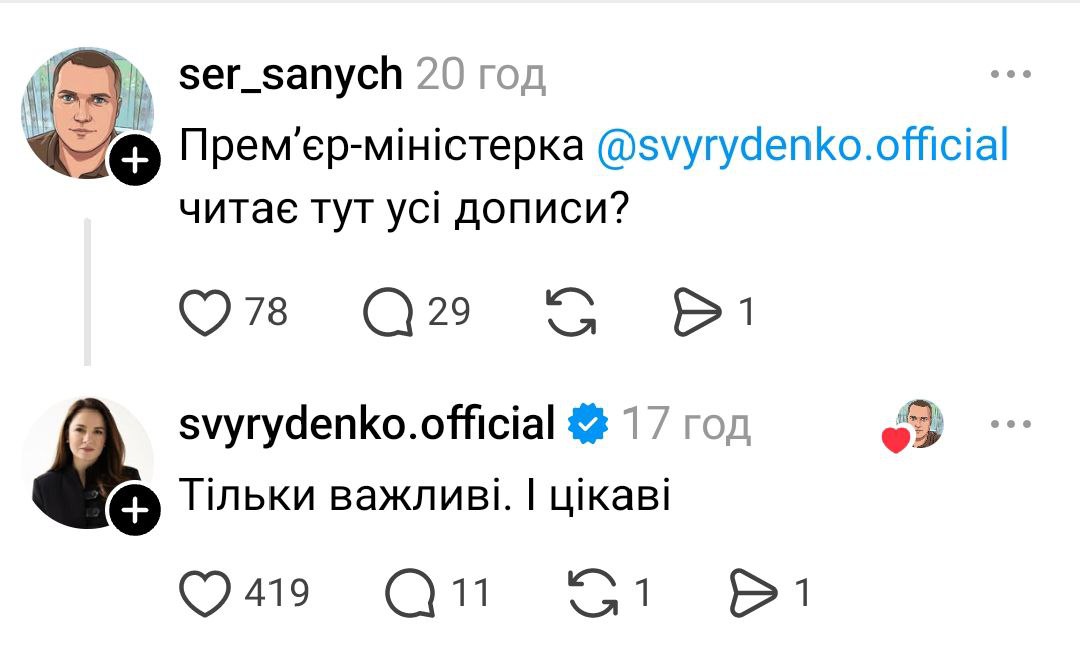Tap the blue verified badge

click(x=588, y=425)
